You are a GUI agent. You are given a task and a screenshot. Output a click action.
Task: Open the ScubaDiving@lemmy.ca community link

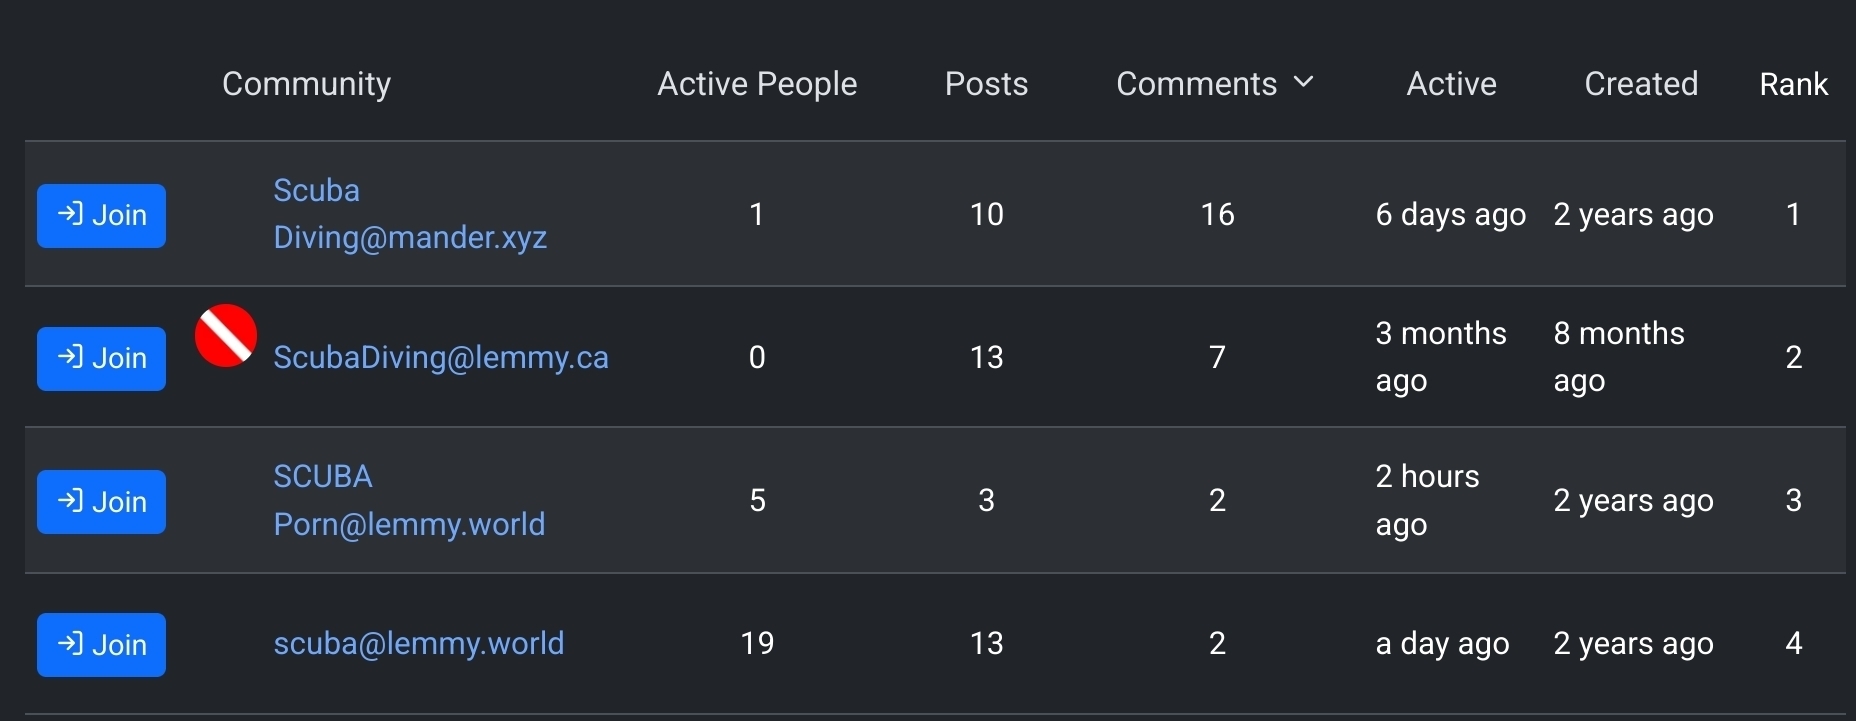pyautogui.click(x=440, y=358)
